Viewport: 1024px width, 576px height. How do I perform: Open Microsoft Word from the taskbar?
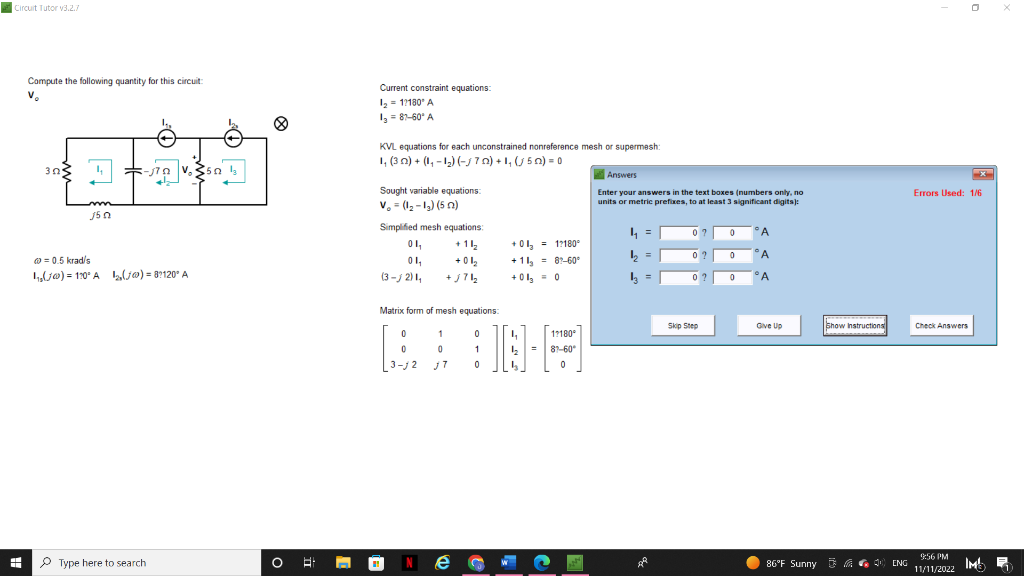[507, 561]
